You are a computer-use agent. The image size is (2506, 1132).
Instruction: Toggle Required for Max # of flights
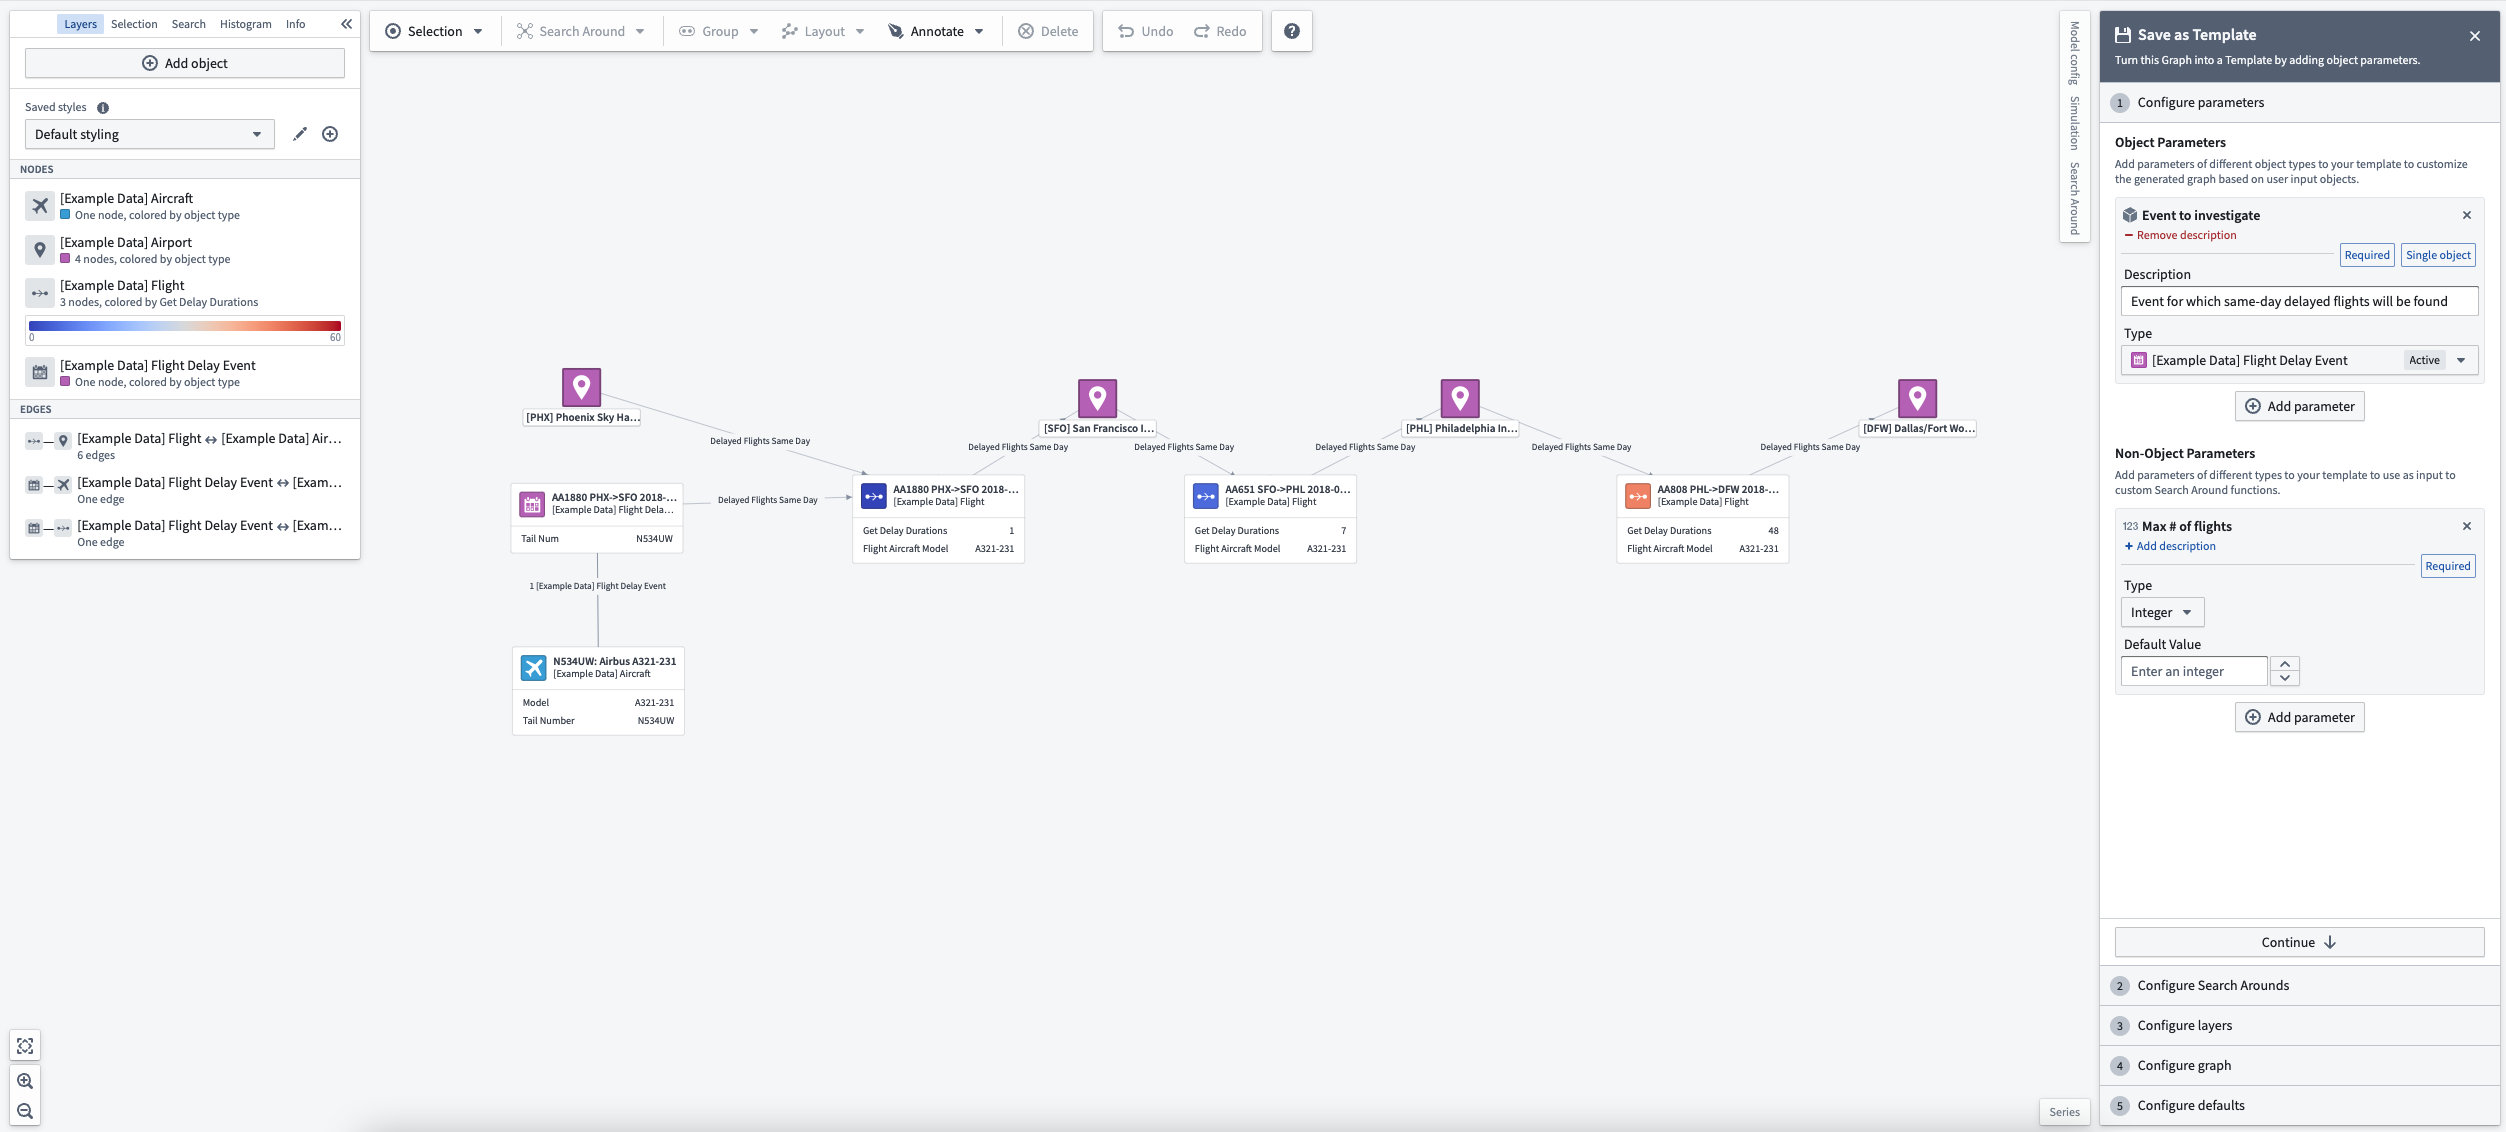(2447, 566)
